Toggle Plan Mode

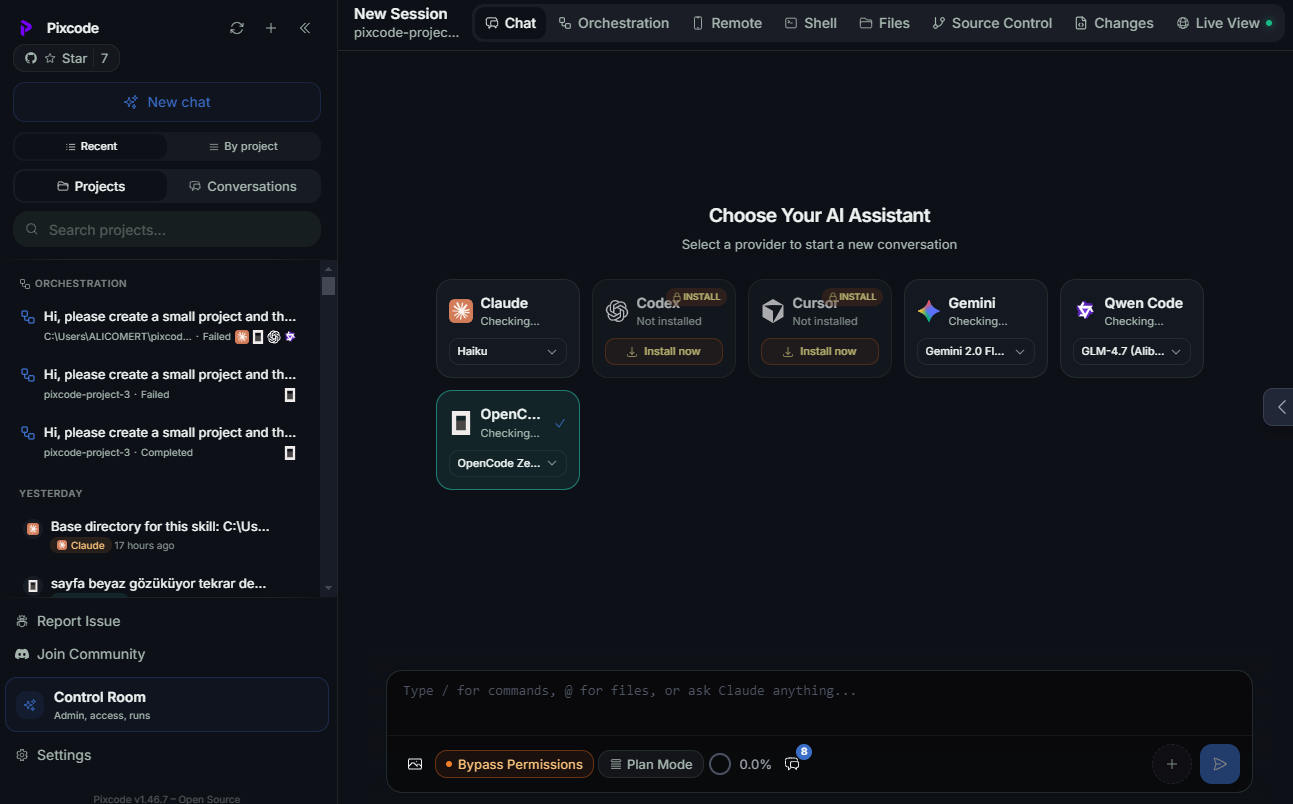tap(651, 764)
